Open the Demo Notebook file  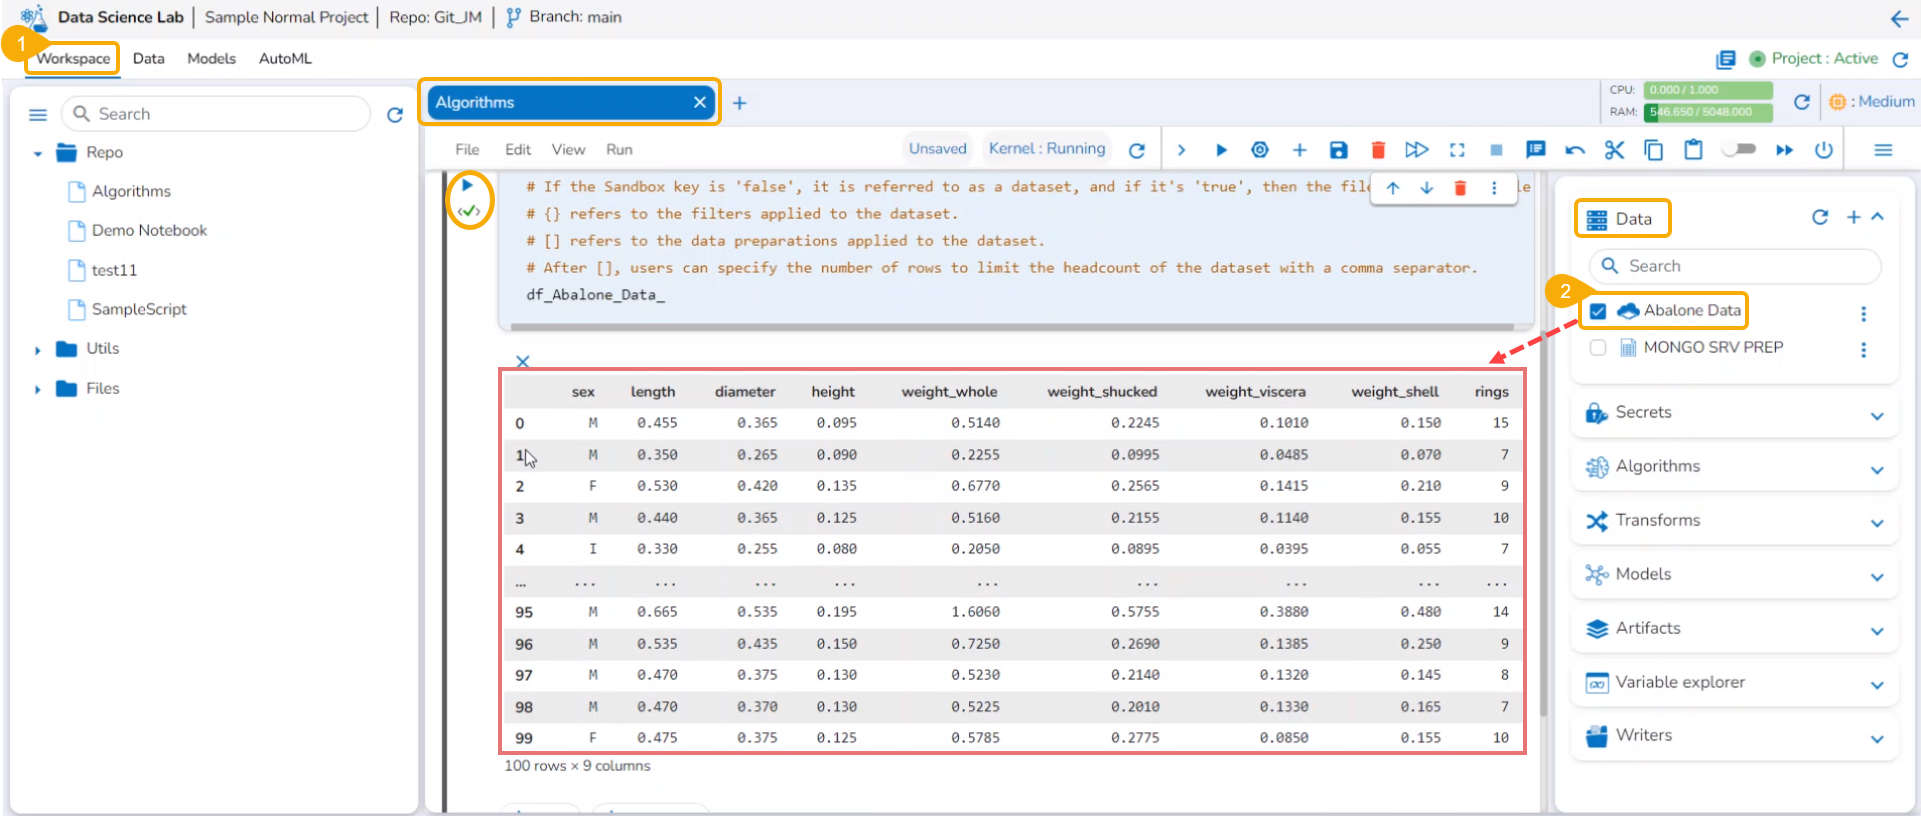click(149, 231)
